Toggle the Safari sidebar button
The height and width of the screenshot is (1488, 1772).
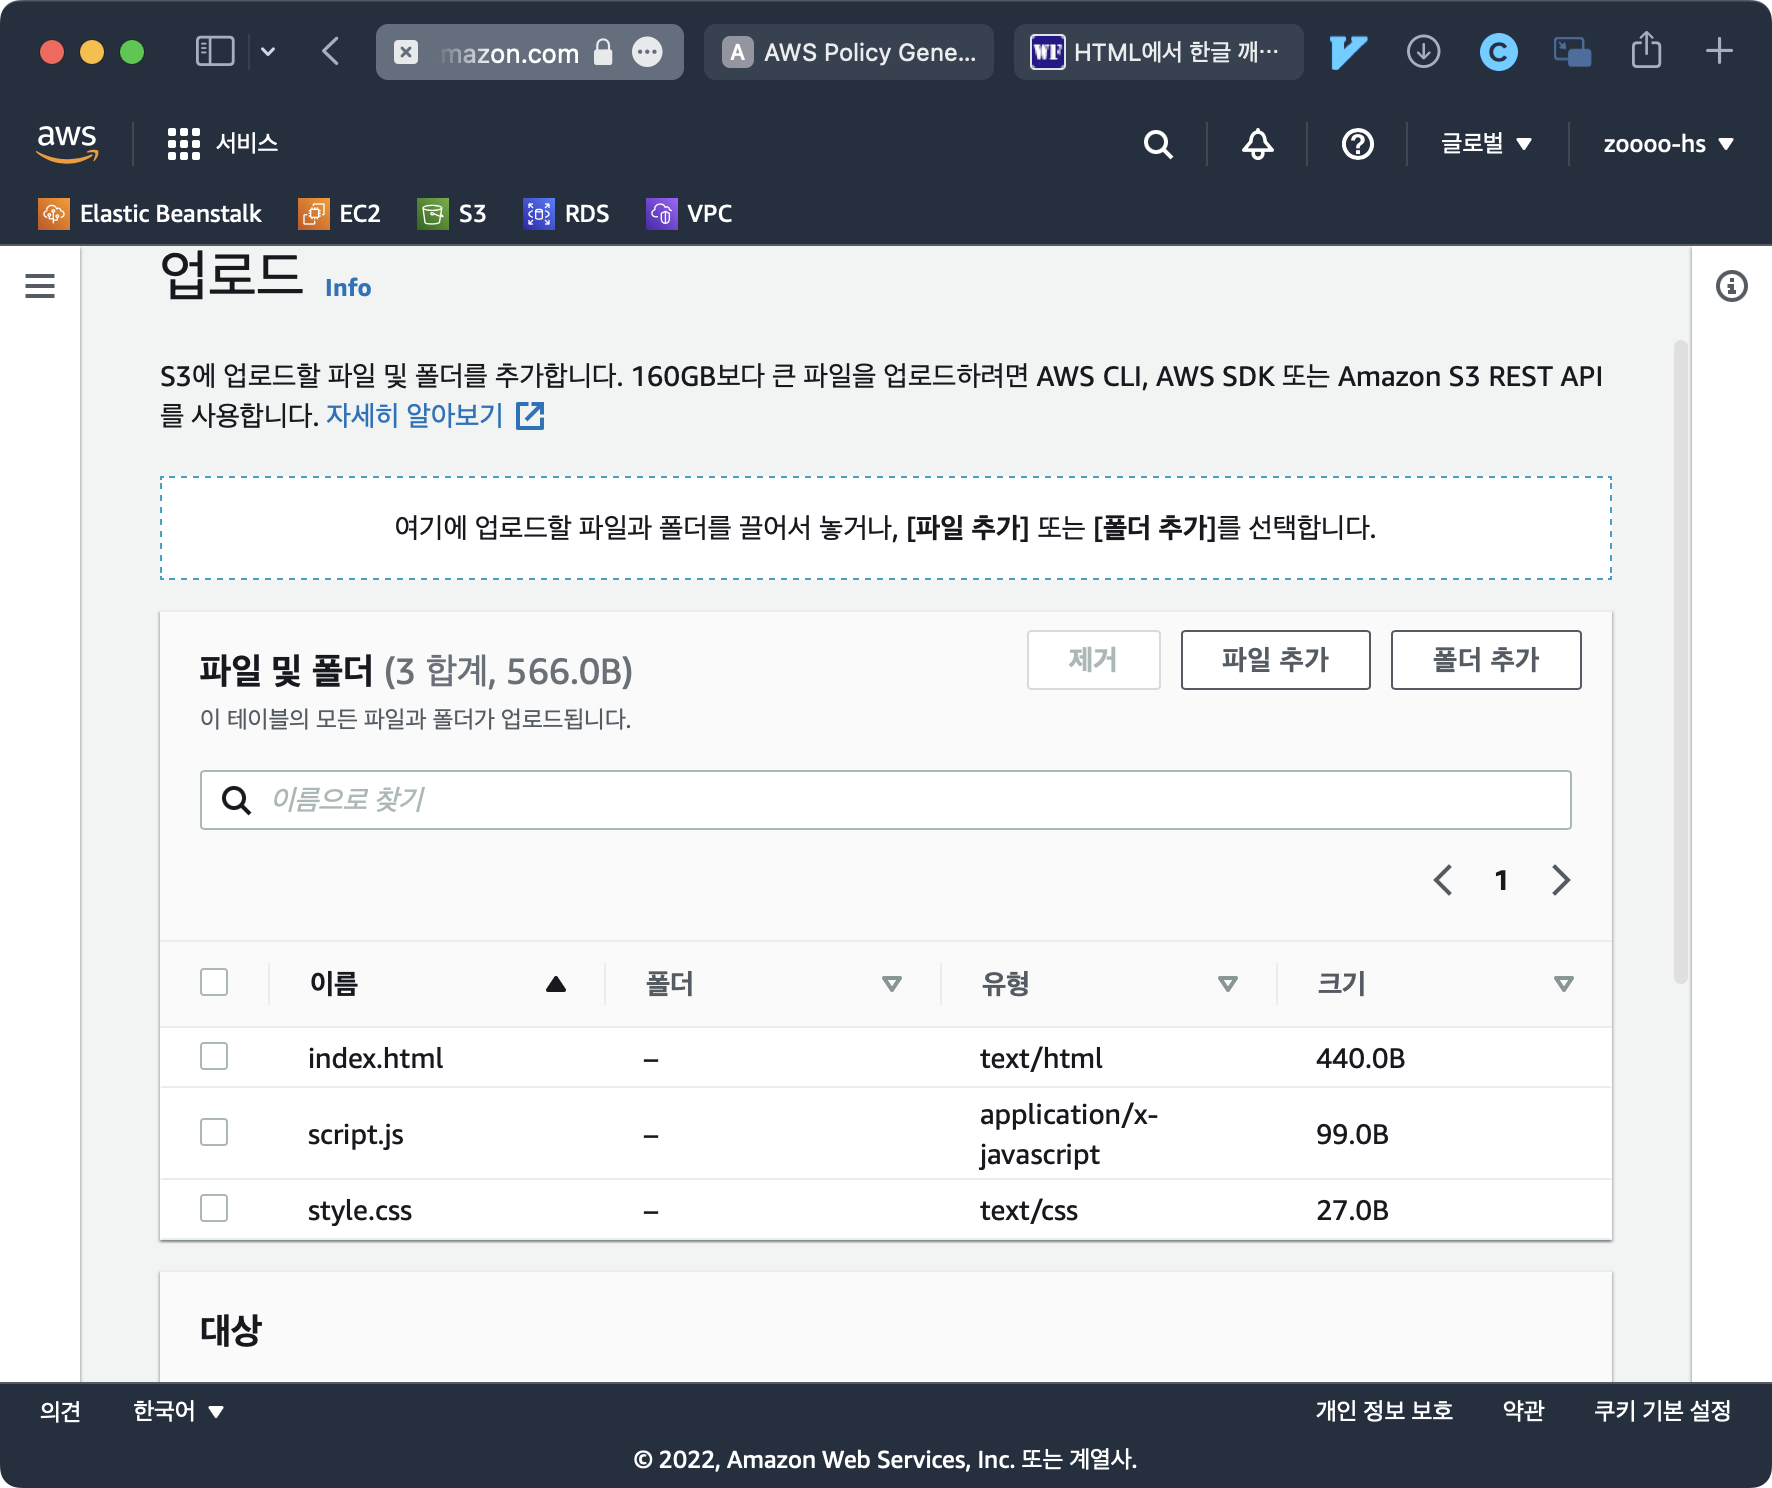[x=215, y=51]
